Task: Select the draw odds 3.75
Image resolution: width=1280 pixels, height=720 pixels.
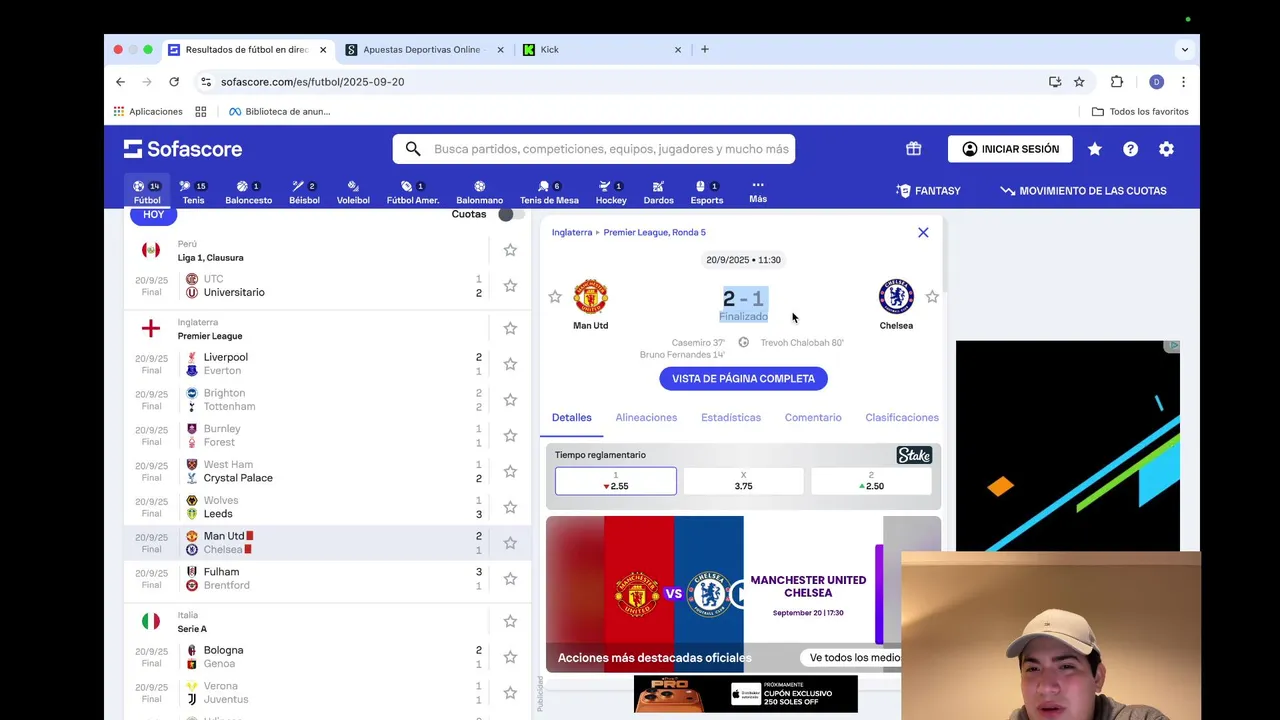Action: [743, 481]
